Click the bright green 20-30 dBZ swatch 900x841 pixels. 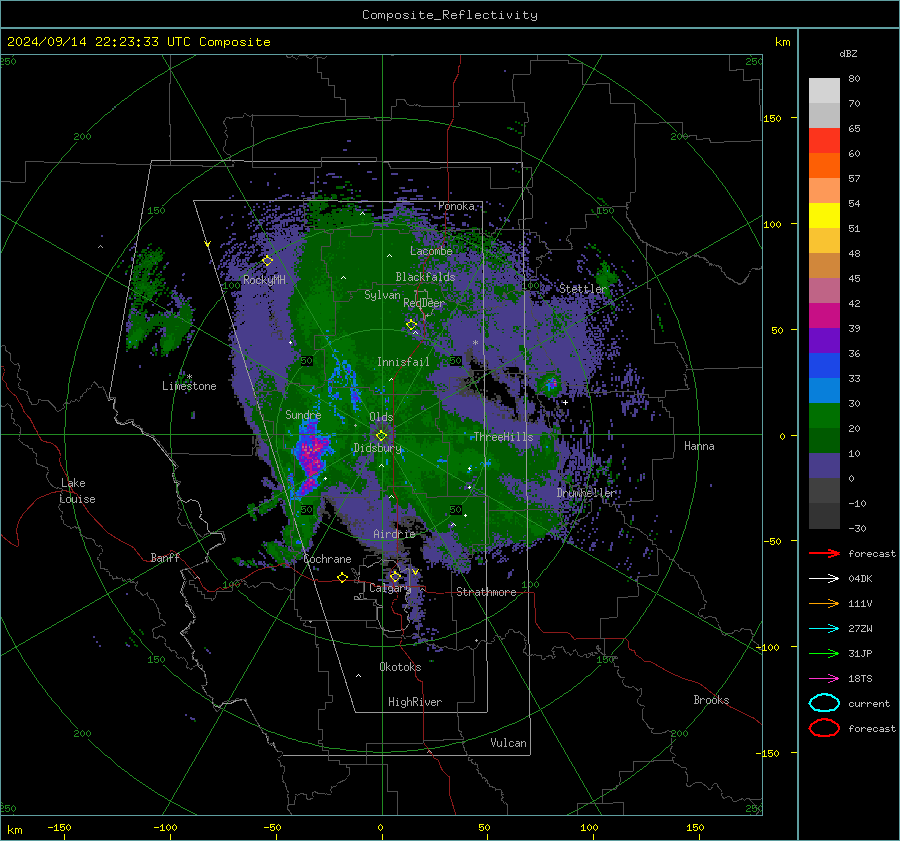(824, 416)
